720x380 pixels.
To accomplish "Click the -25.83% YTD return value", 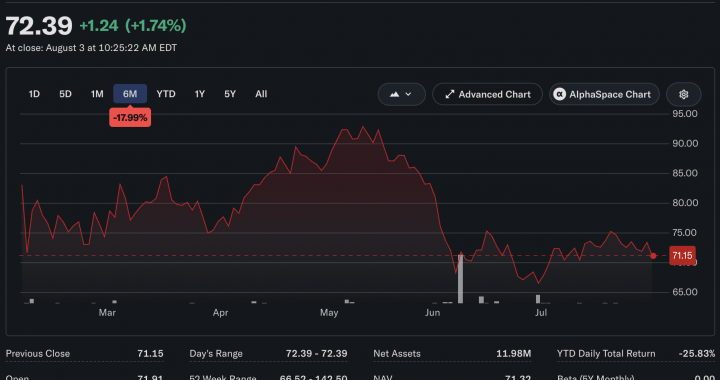I will coord(697,354).
